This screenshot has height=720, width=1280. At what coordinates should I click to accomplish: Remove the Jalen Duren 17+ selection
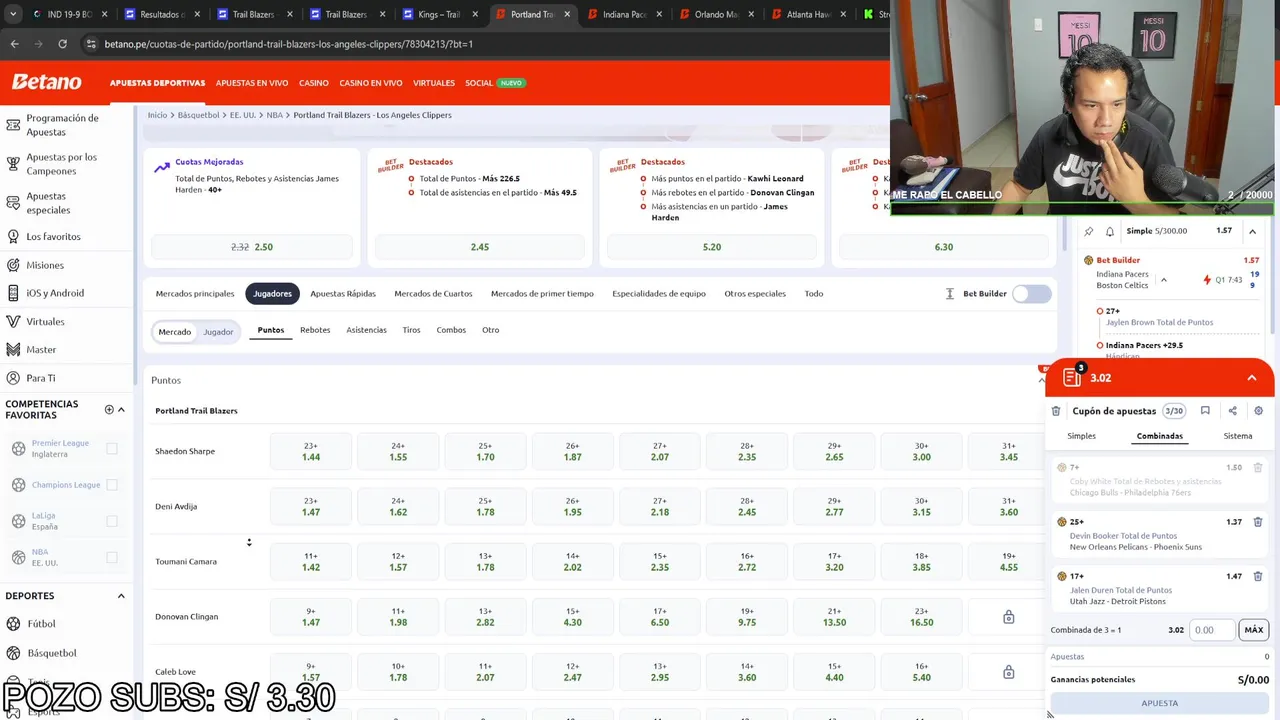(x=1258, y=576)
